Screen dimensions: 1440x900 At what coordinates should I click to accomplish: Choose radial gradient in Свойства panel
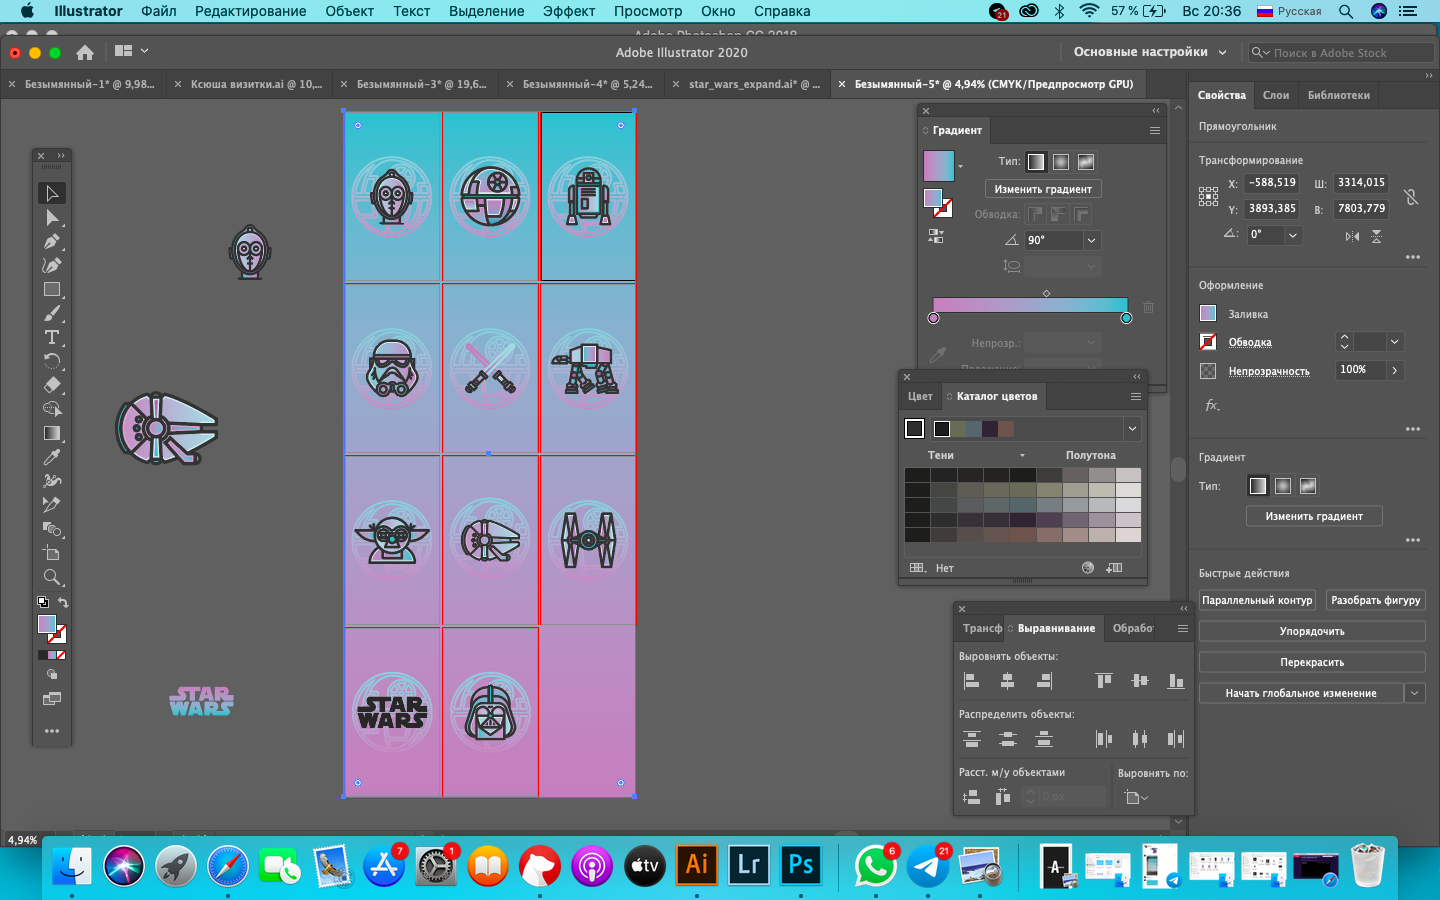tap(1283, 486)
